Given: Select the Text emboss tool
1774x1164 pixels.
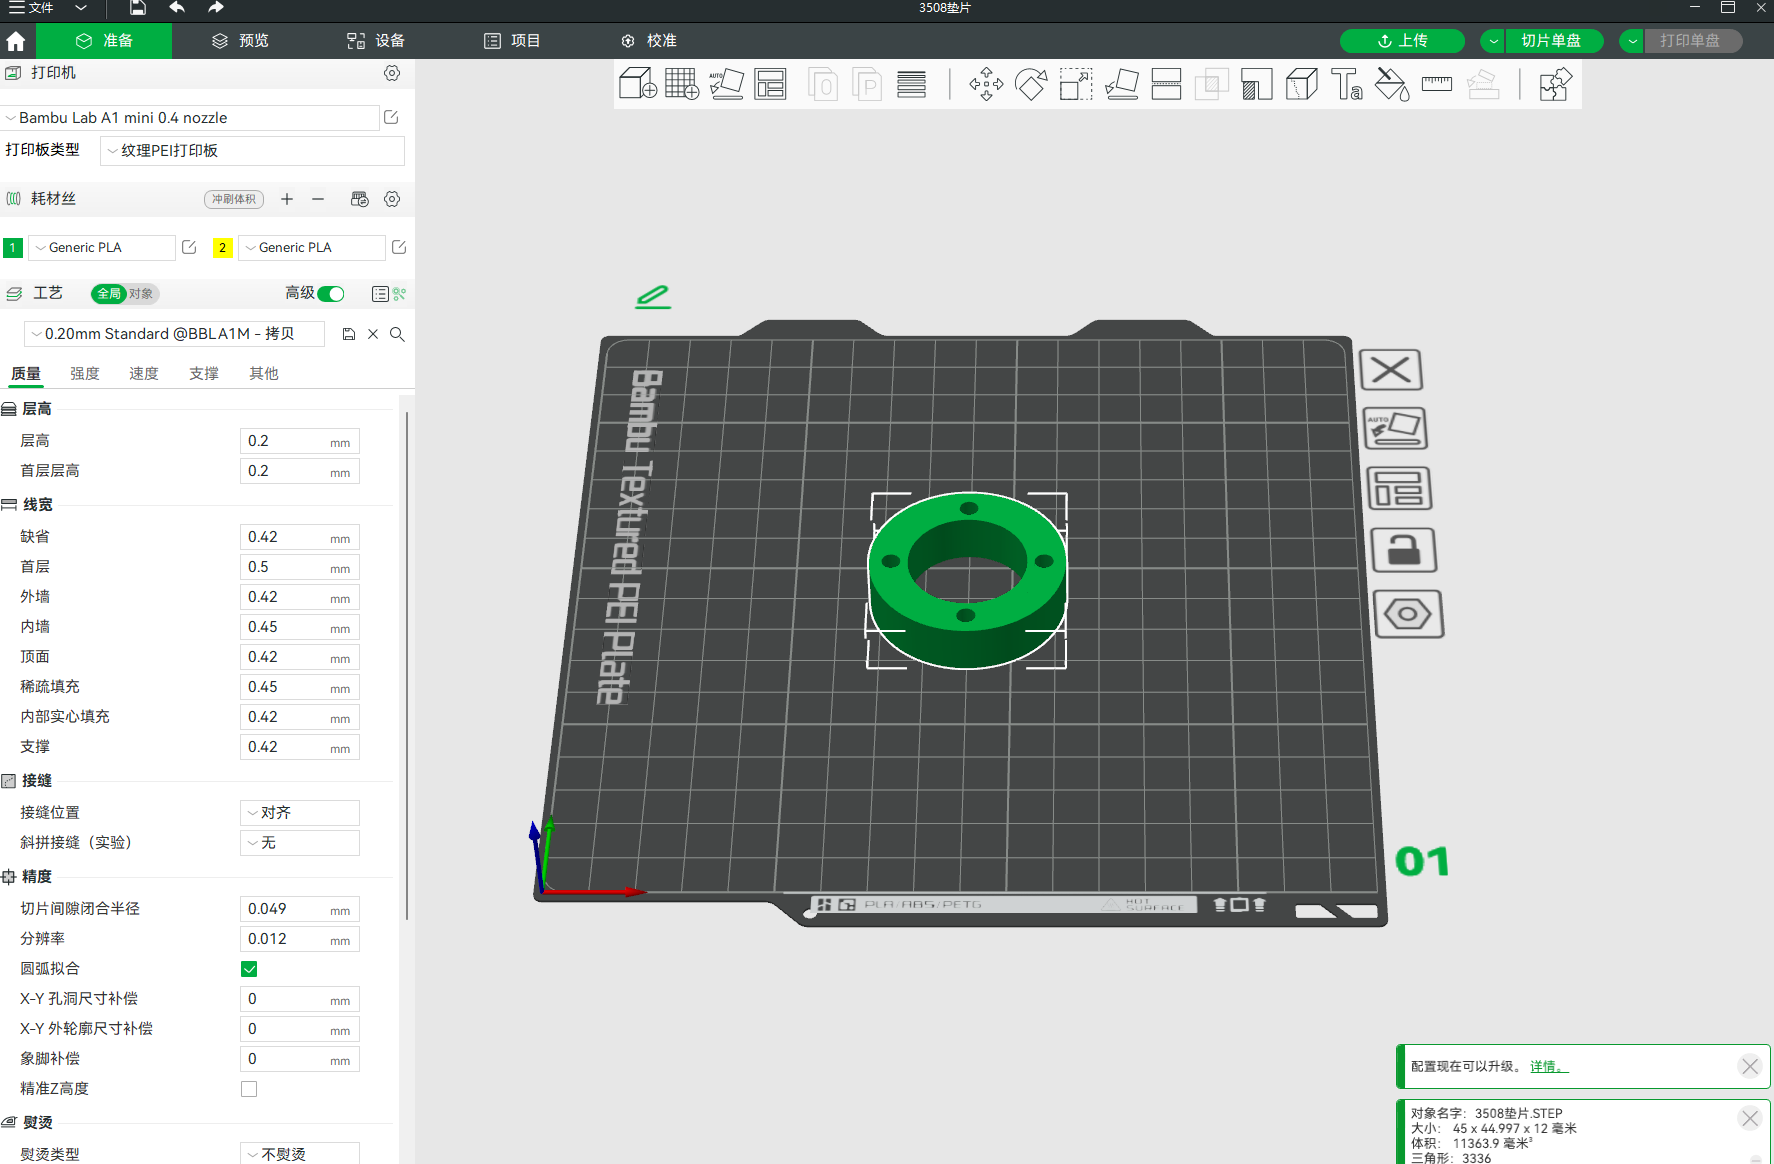Looking at the screenshot, I should [x=1347, y=84].
